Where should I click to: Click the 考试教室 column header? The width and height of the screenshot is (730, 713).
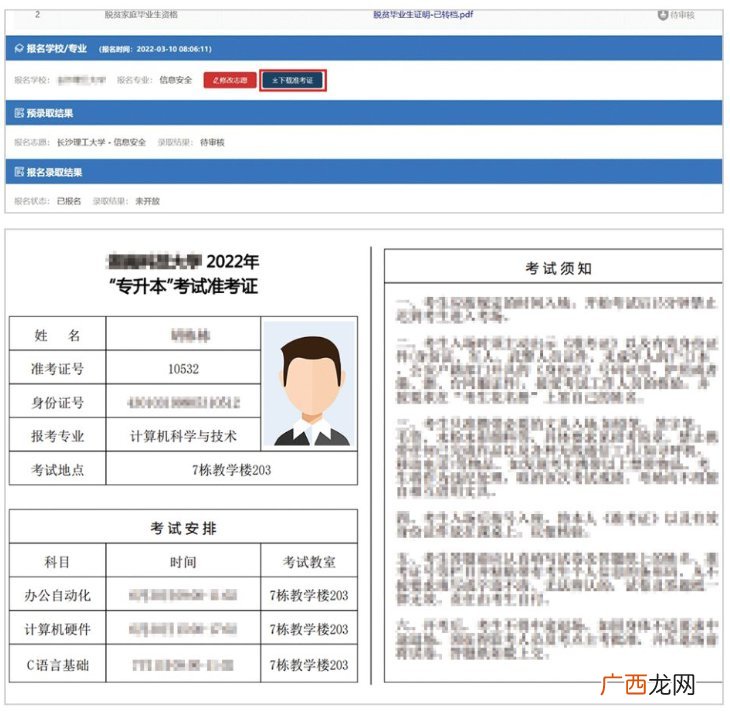(x=309, y=562)
